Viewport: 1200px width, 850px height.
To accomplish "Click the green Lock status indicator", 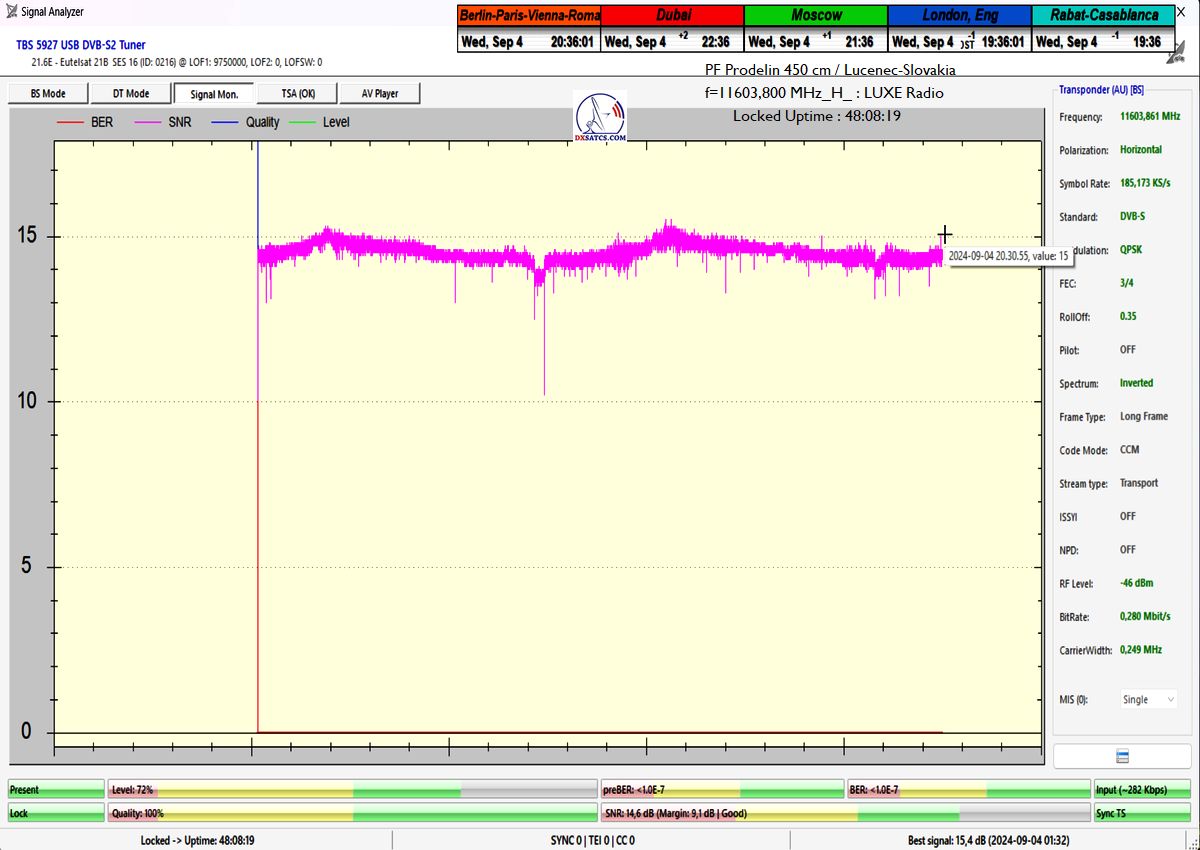I will coord(56,814).
